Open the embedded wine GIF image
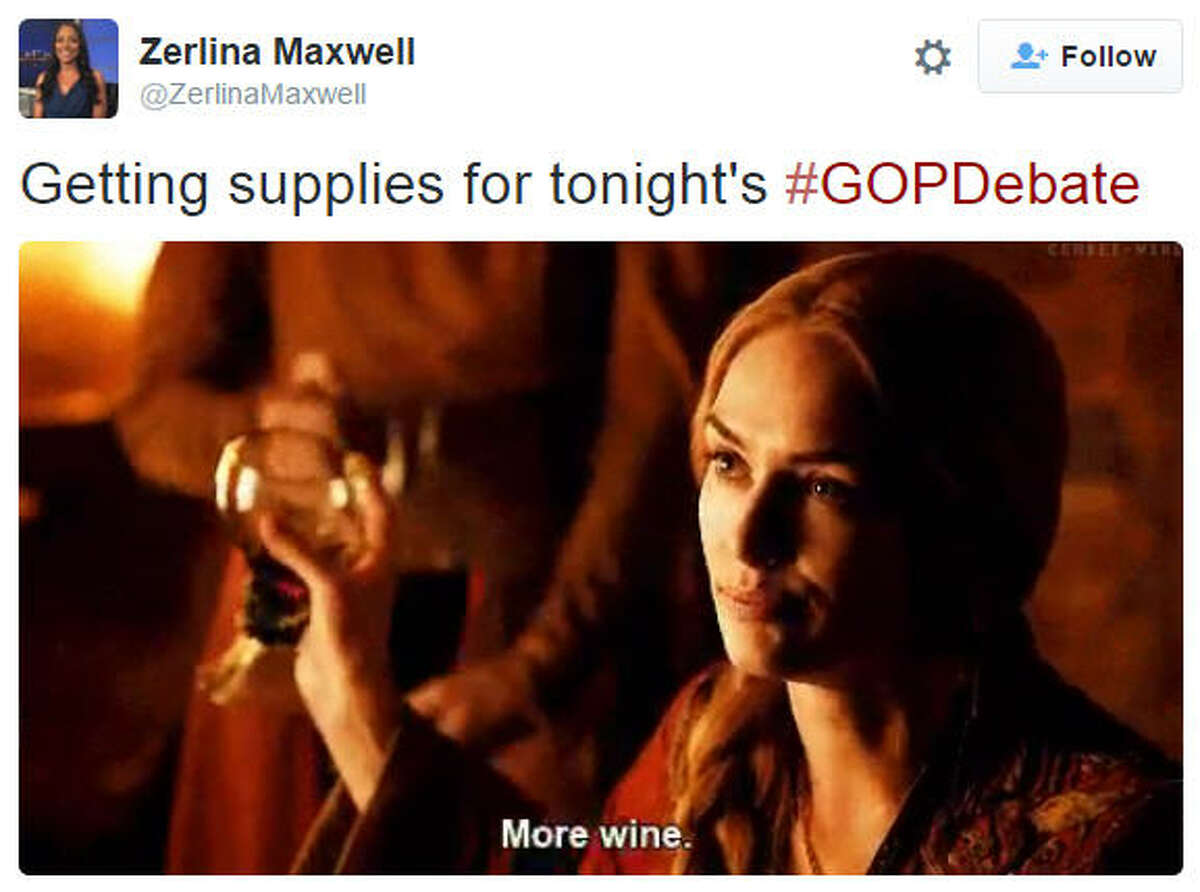Viewport: 1200px width, 892px height. tap(600, 558)
